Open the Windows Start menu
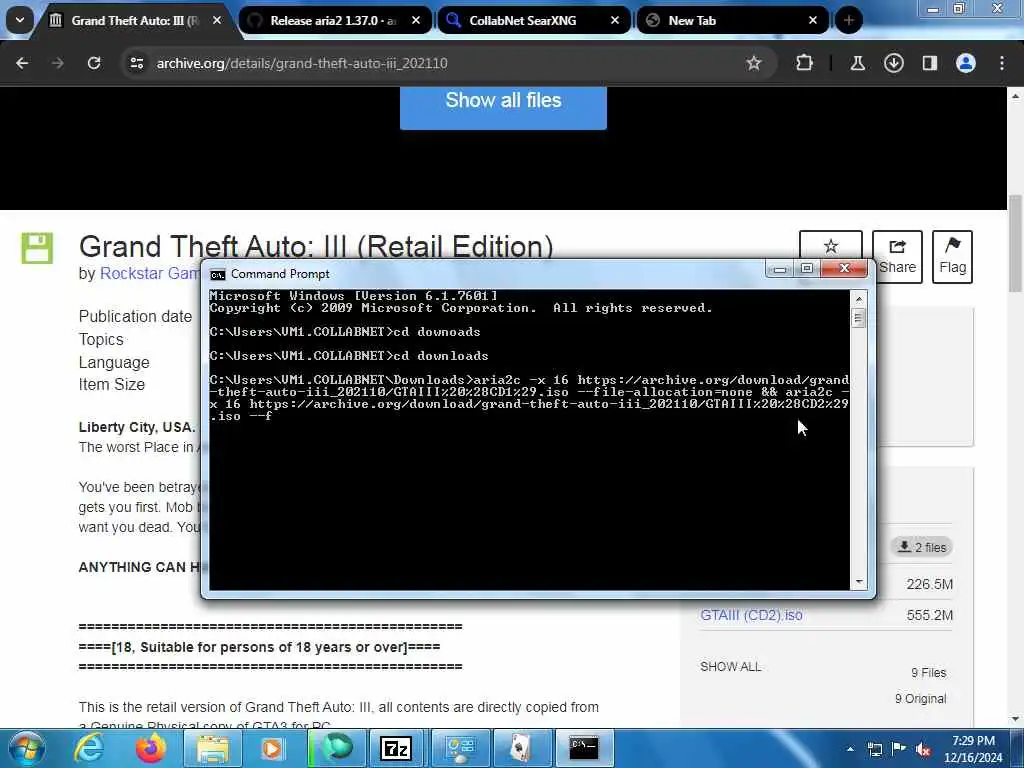1024x768 pixels. (26, 748)
